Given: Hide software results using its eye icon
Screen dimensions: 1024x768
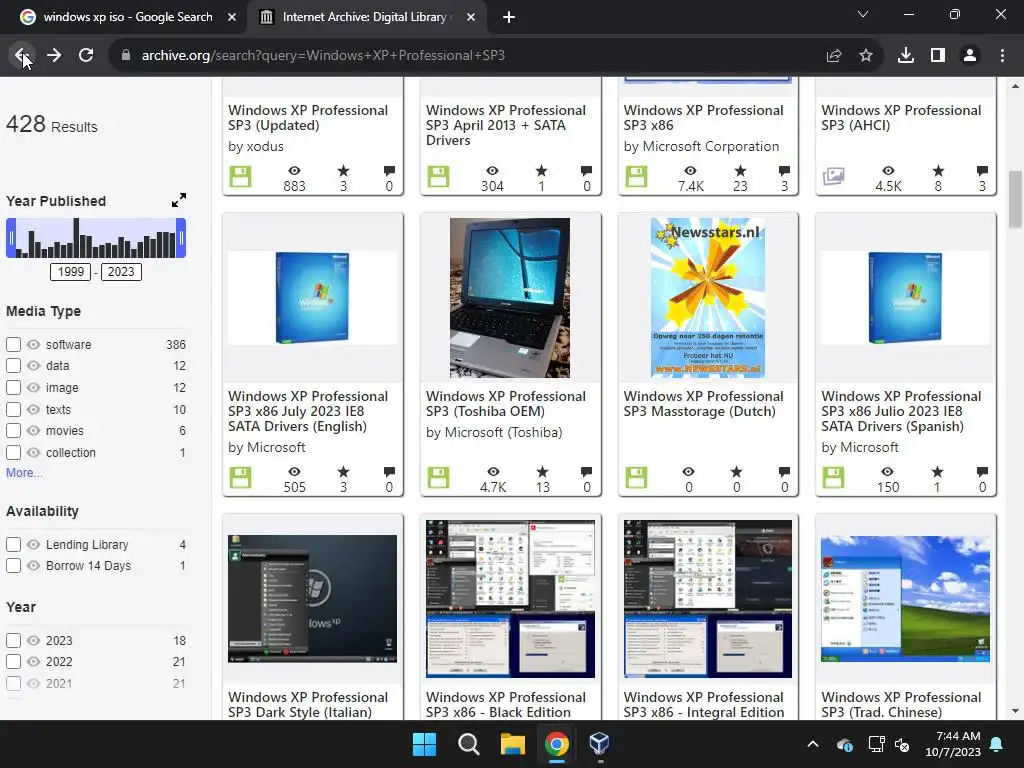Looking at the screenshot, I should tap(33, 344).
